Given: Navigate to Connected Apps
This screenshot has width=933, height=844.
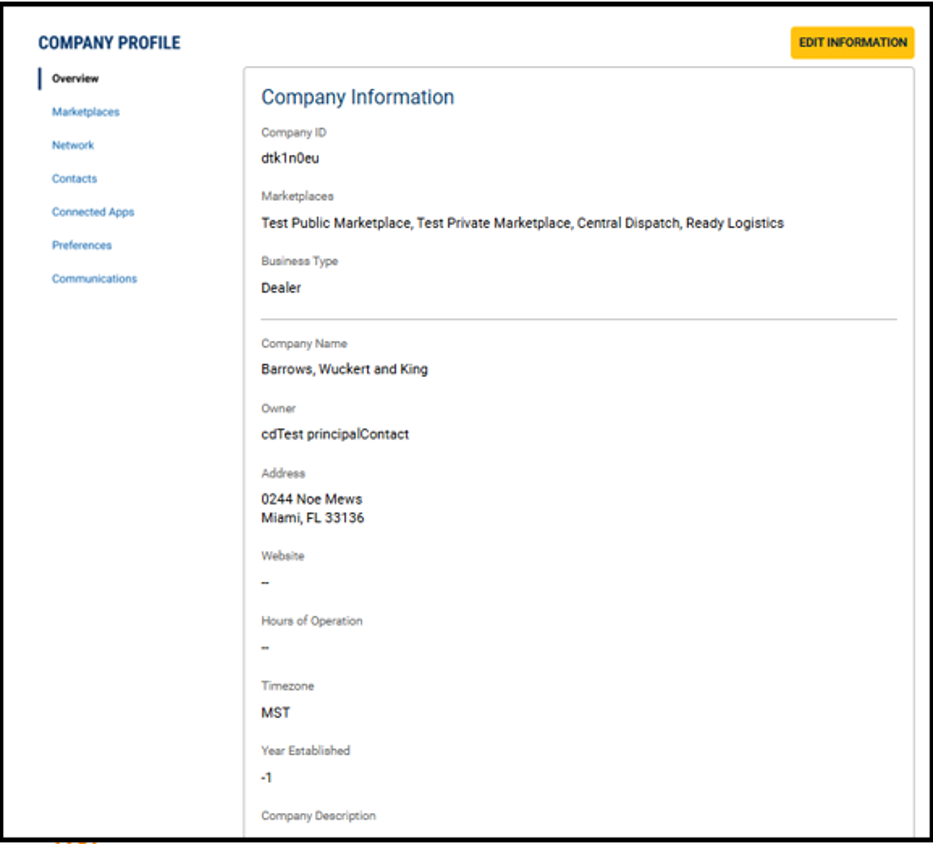Looking at the screenshot, I should (x=93, y=212).
